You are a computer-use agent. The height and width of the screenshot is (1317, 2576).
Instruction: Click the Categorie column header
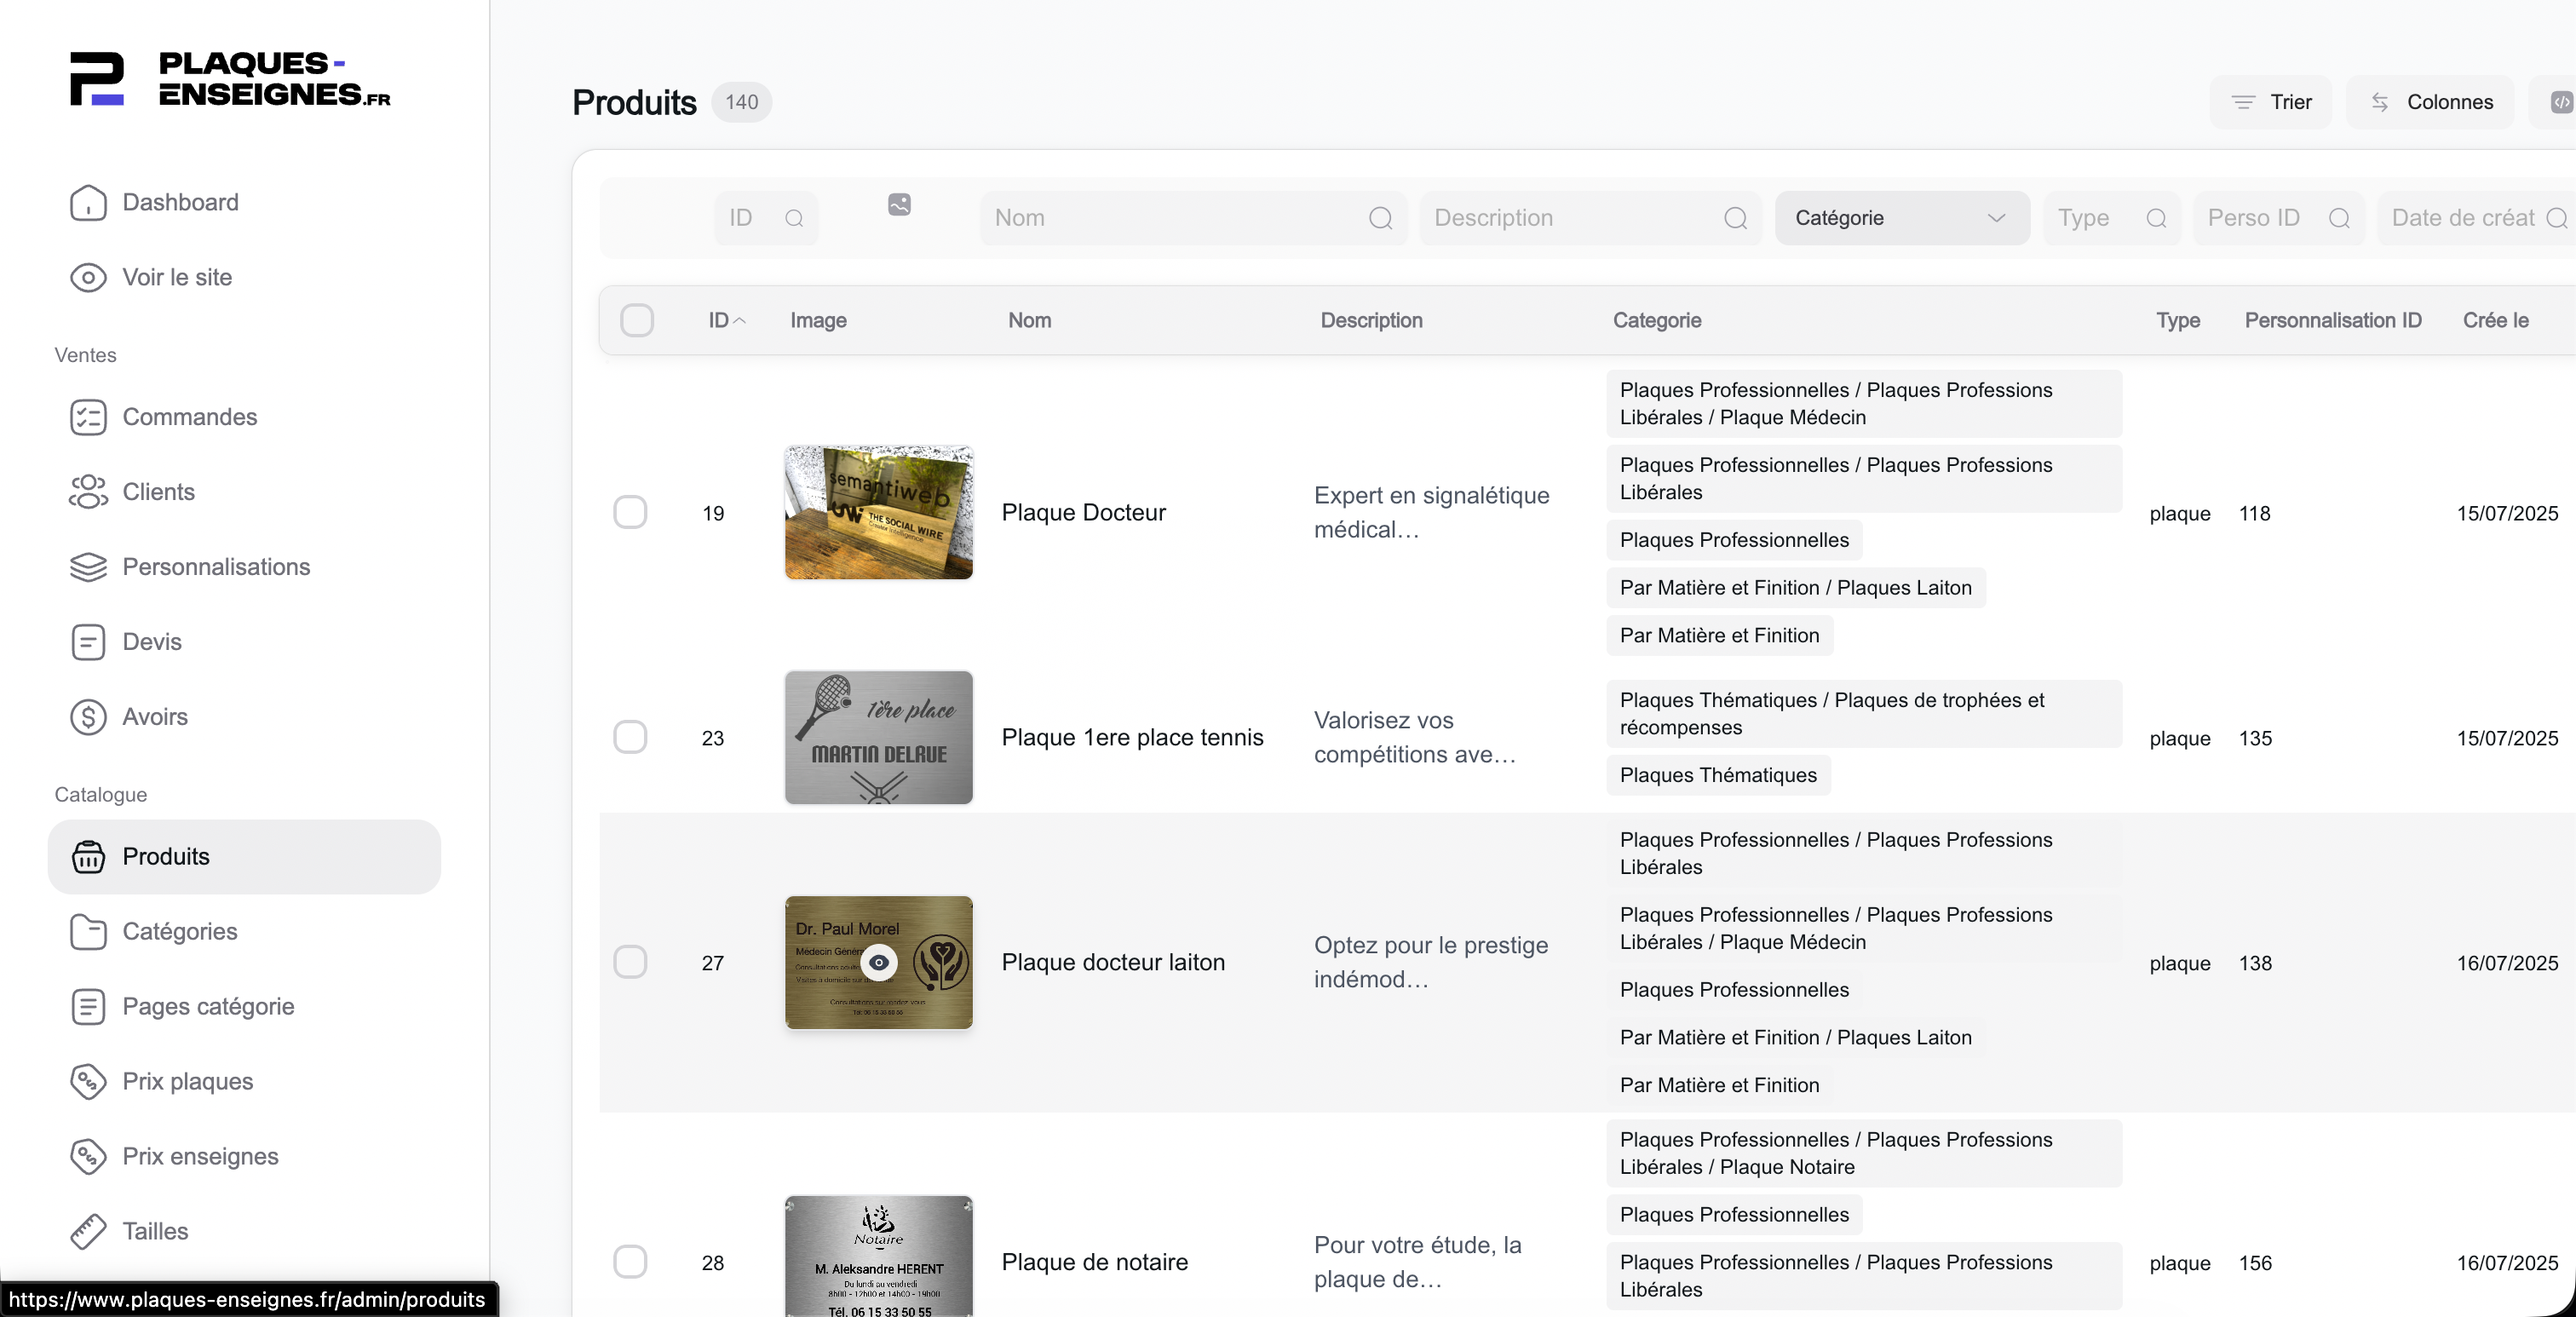[x=1657, y=321]
